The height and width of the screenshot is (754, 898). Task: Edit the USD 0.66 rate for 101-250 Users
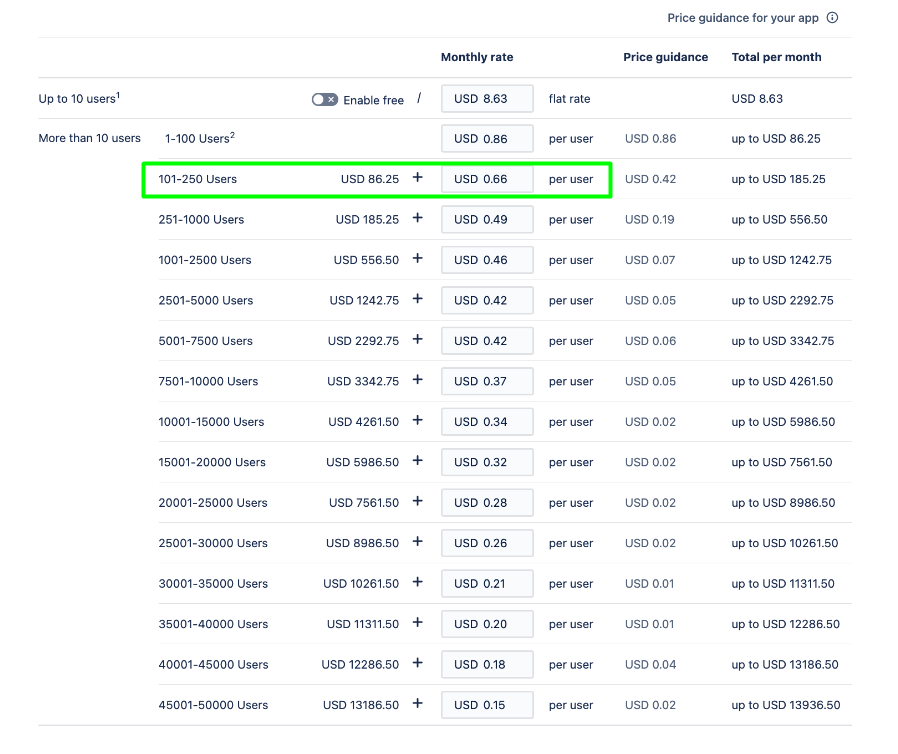tap(487, 179)
